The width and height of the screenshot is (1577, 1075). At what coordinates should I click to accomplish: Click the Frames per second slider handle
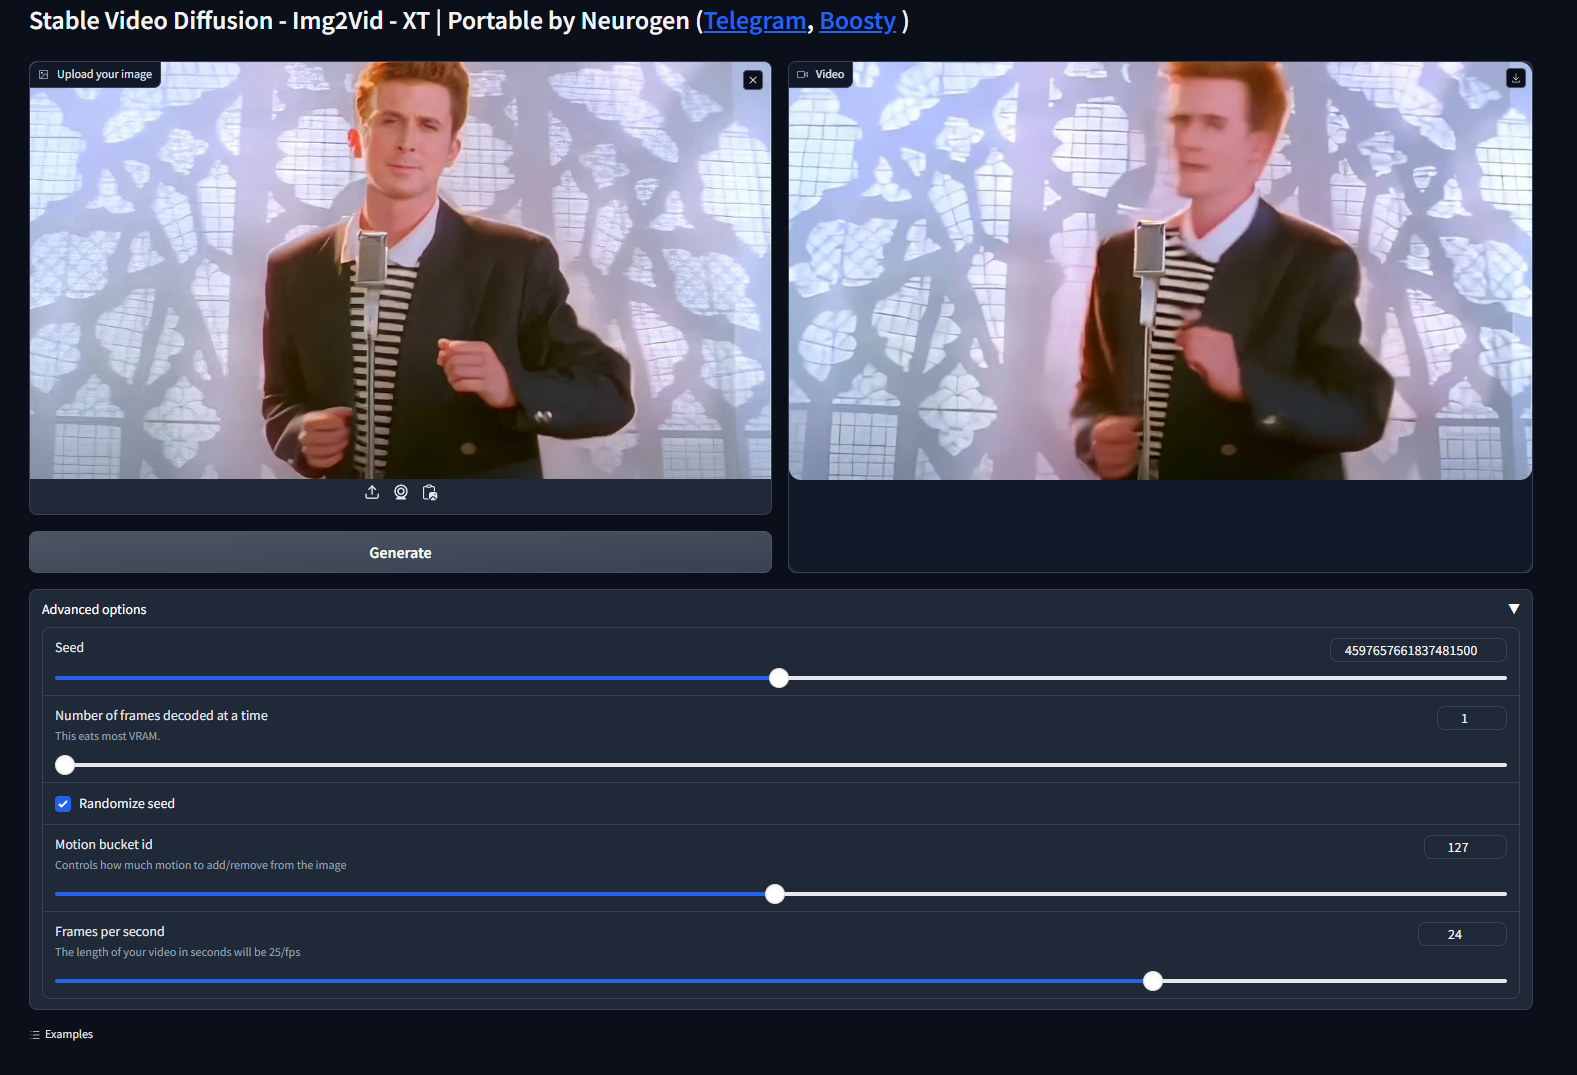click(1153, 981)
